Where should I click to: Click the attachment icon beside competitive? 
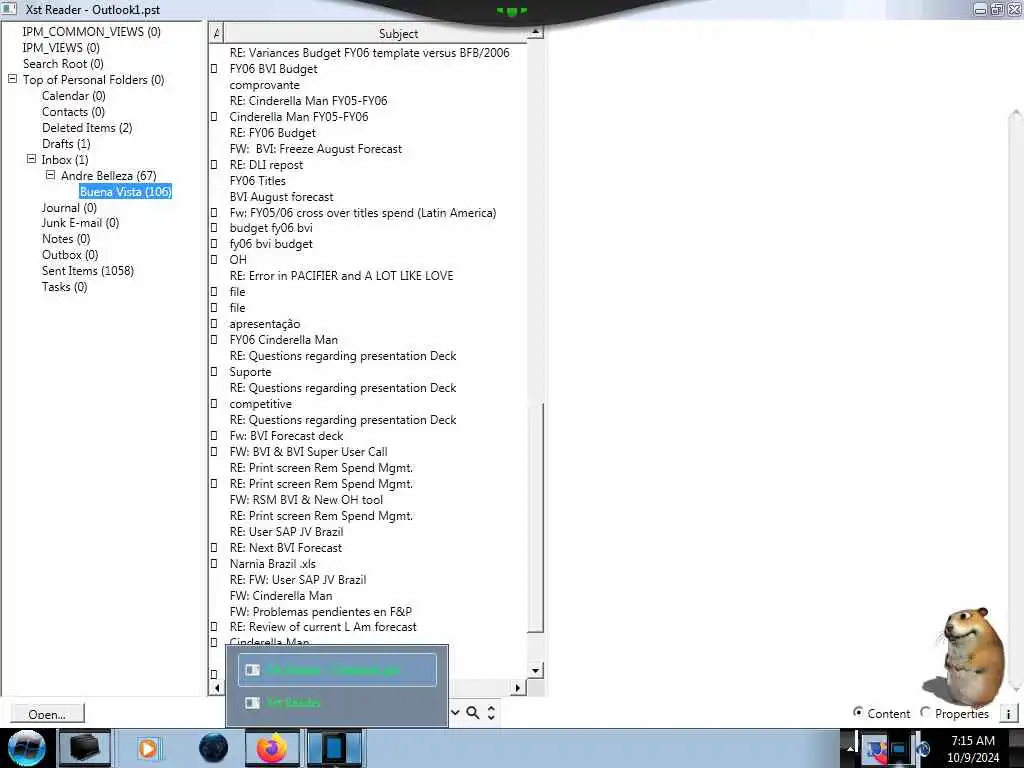point(214,404)
